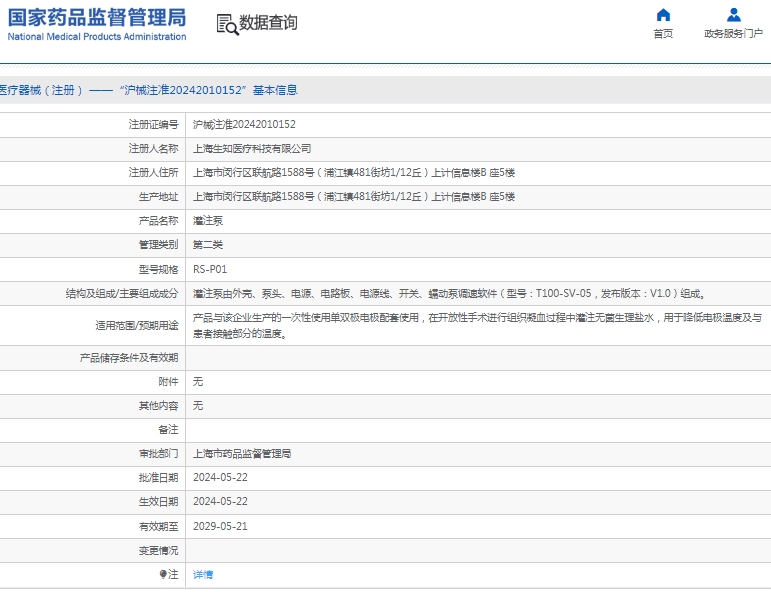Click model specification value RS-P01
This screenshot has height=592, width=771.
(210, 269)
